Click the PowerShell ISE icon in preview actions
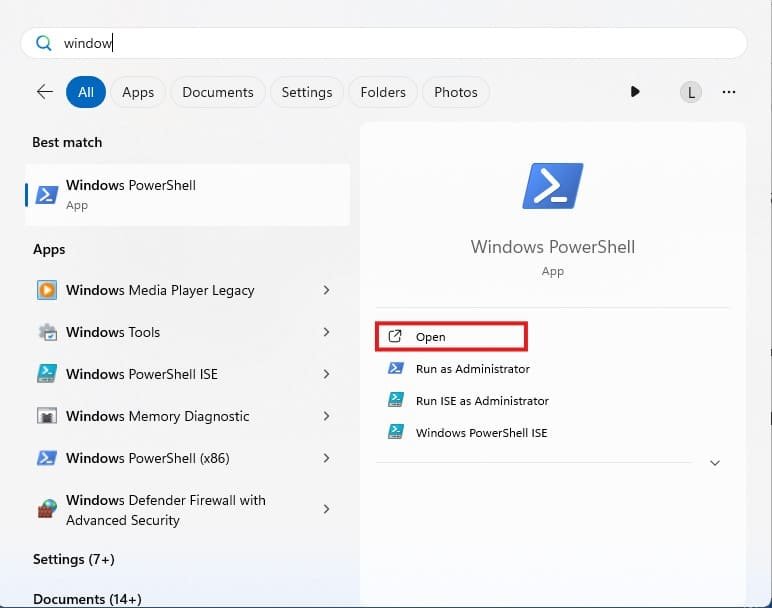Viewport: 772px width, 608px height. click(395, 432)
